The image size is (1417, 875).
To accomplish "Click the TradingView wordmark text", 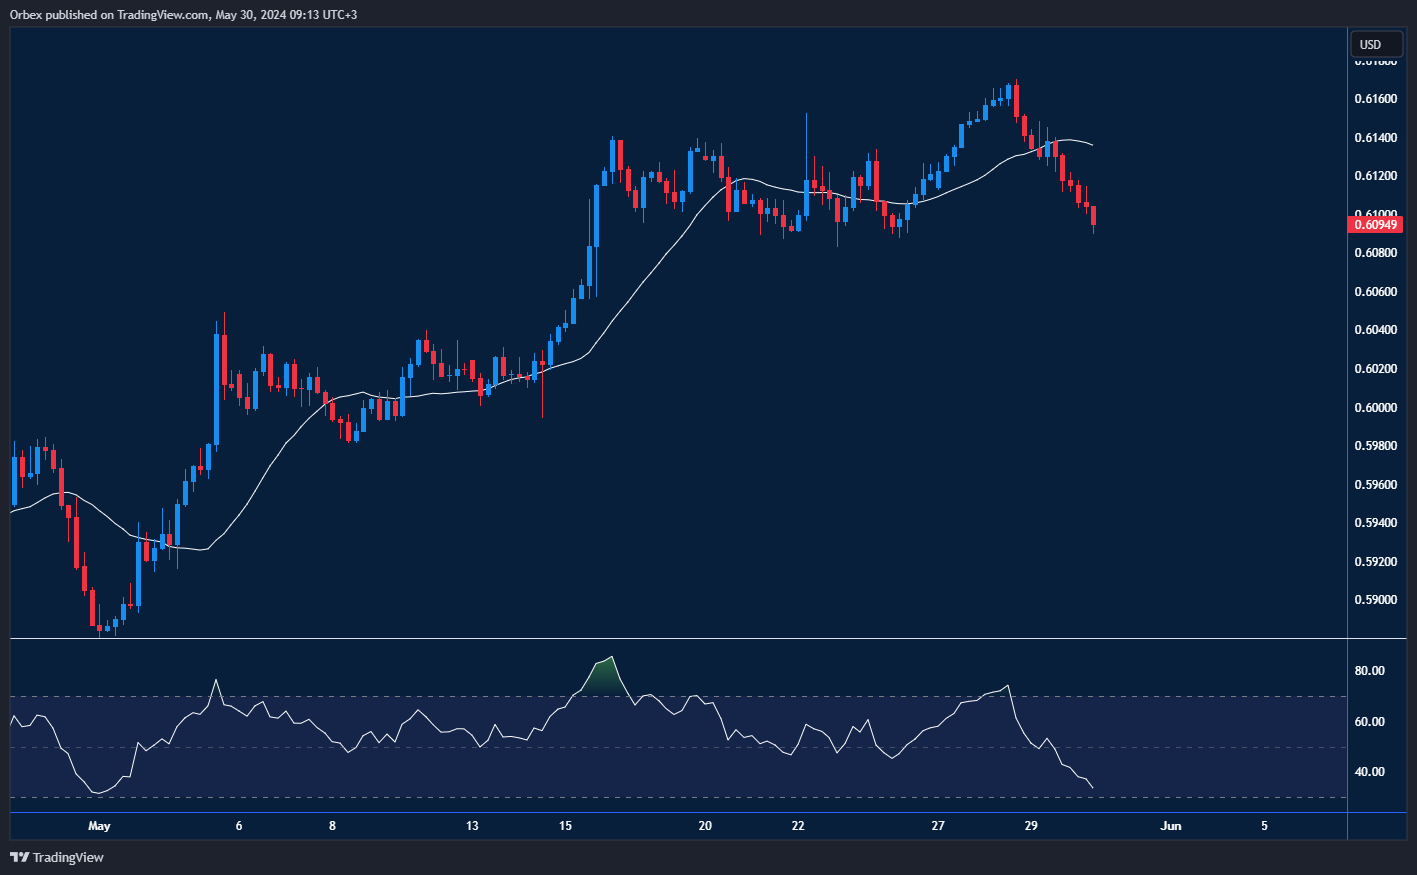I will click(68, 858).
